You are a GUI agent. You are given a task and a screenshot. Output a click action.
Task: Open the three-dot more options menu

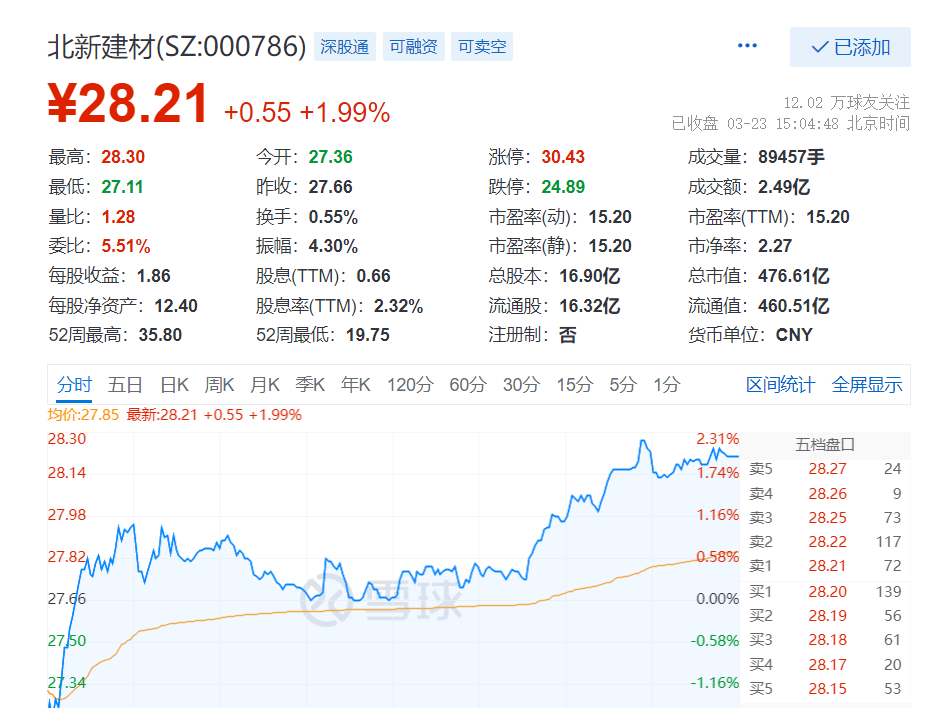(x=747, y=46)
